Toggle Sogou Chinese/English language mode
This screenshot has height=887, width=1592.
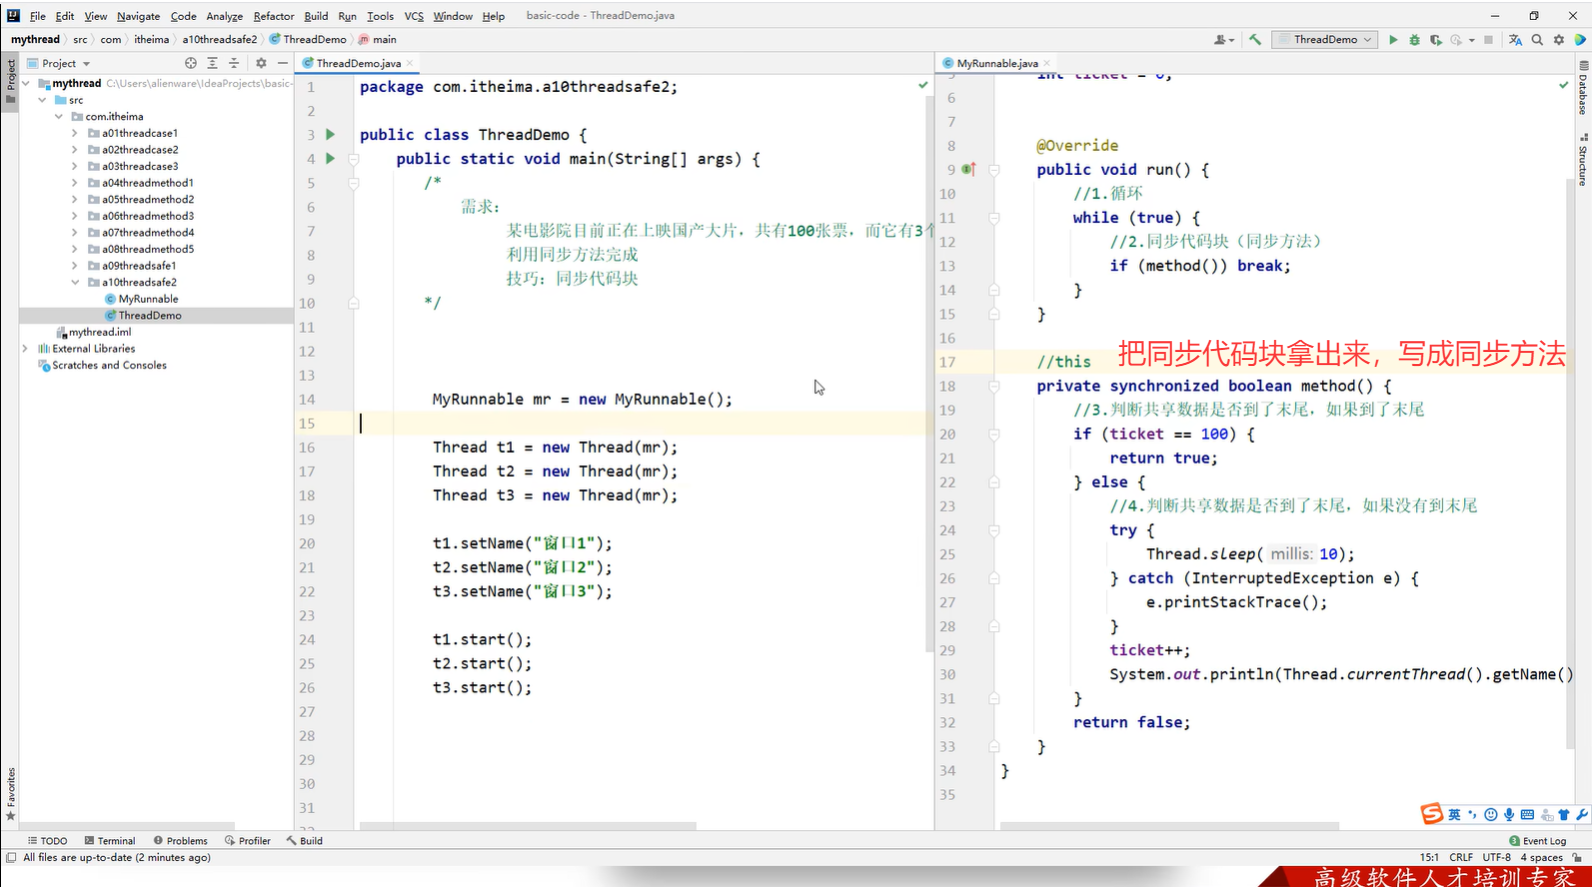point(1454,815)
